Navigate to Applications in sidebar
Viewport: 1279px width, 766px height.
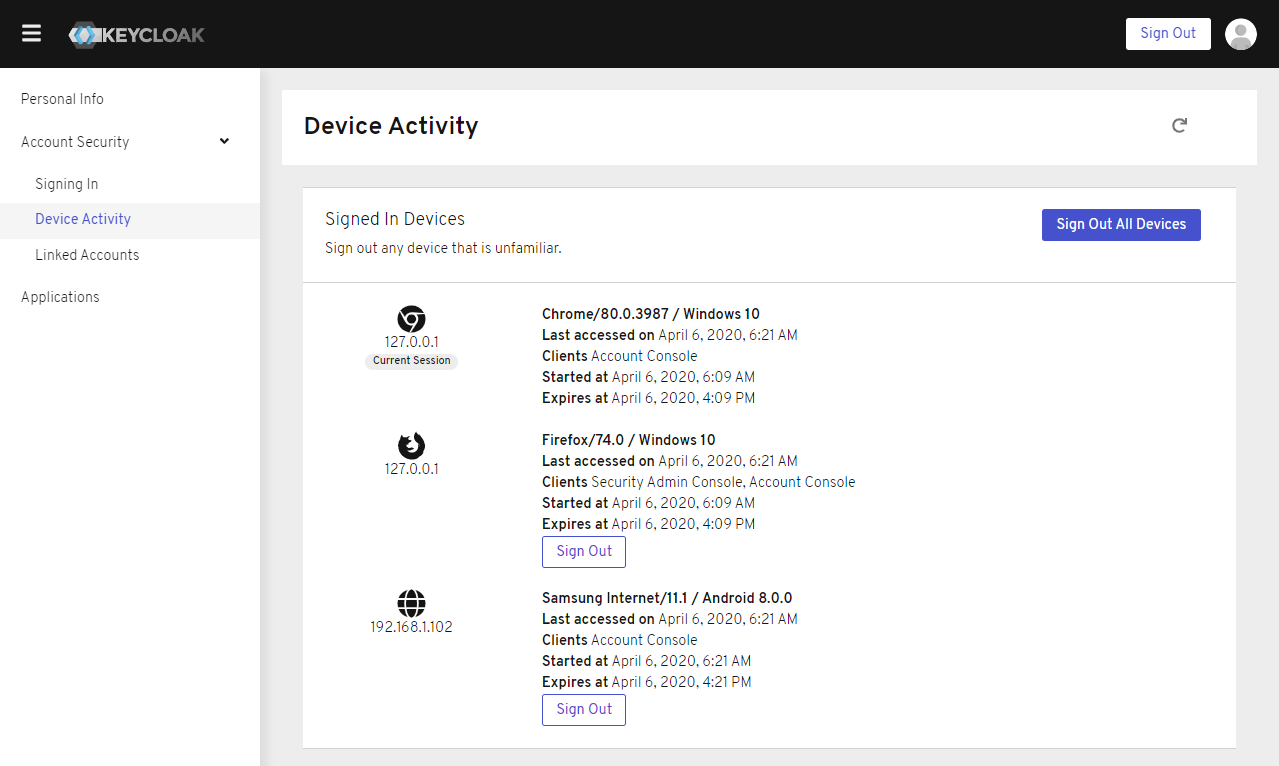60,297
